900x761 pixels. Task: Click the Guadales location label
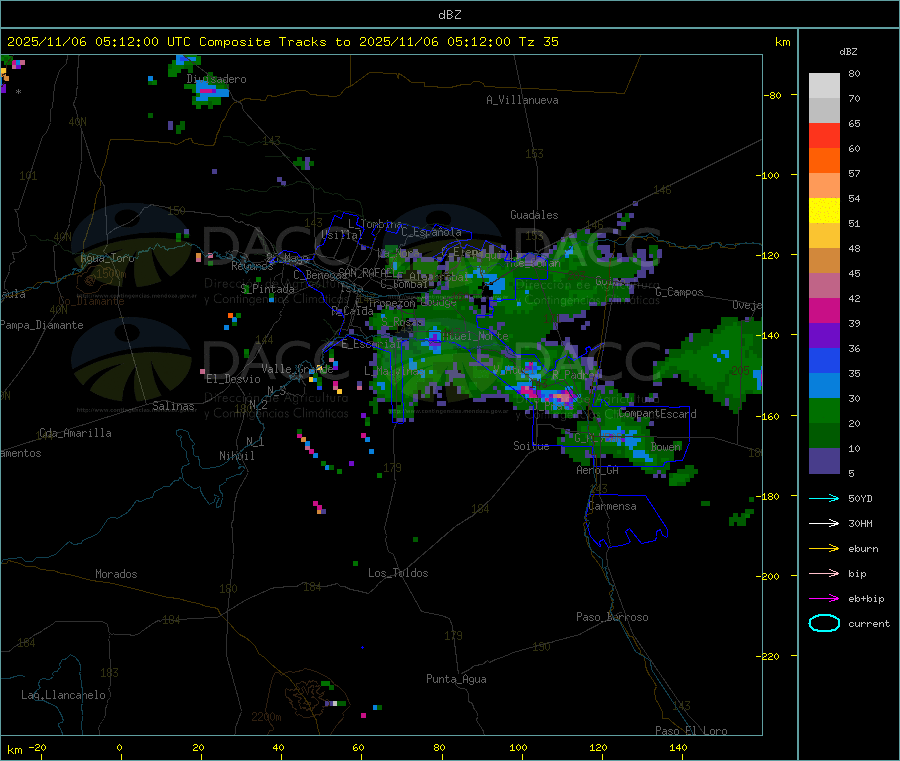(534, 215)
